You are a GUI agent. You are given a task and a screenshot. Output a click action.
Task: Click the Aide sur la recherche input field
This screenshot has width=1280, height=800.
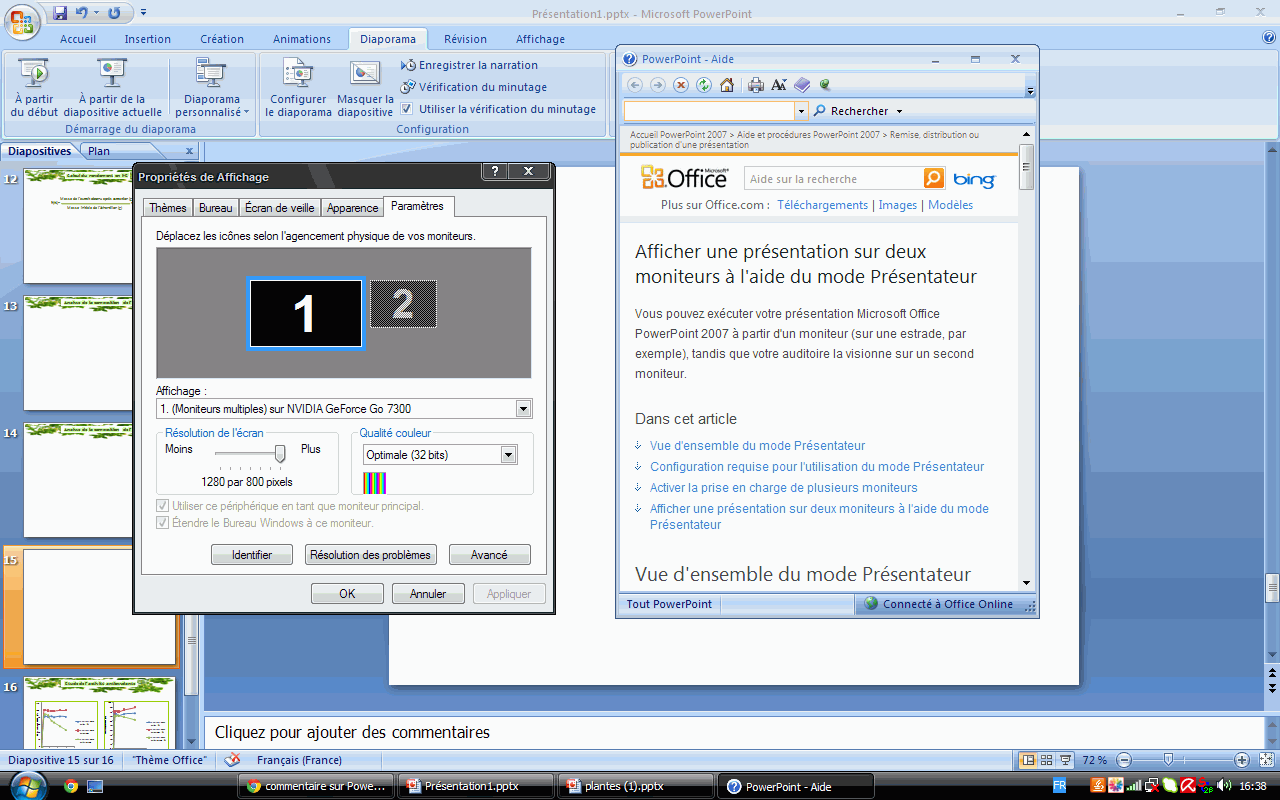[834, 179]
